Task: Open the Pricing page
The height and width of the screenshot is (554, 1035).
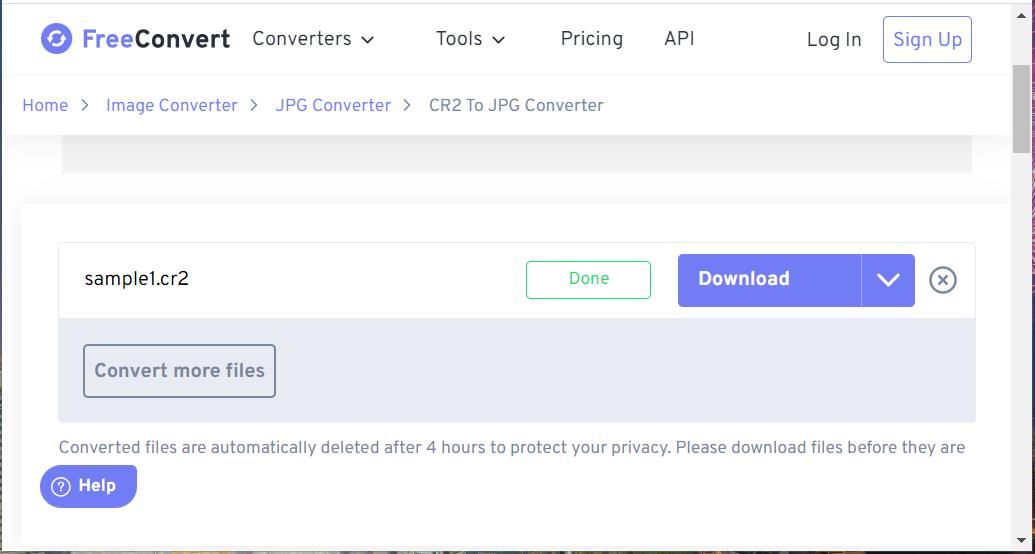Action: tap(591, 39)
